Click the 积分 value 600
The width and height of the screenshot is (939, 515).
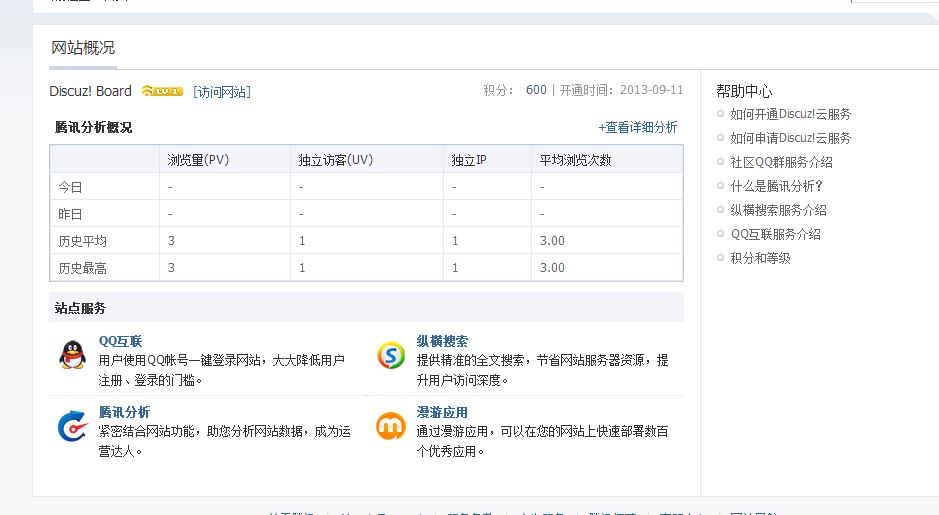536,90
